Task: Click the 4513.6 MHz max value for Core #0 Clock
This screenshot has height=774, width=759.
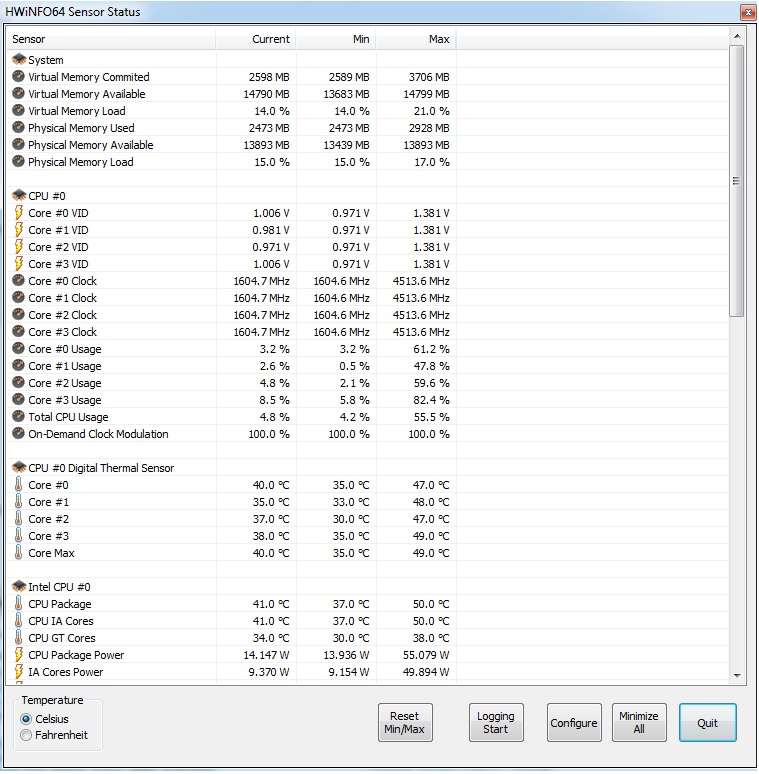Action: [x=421, y=281]
